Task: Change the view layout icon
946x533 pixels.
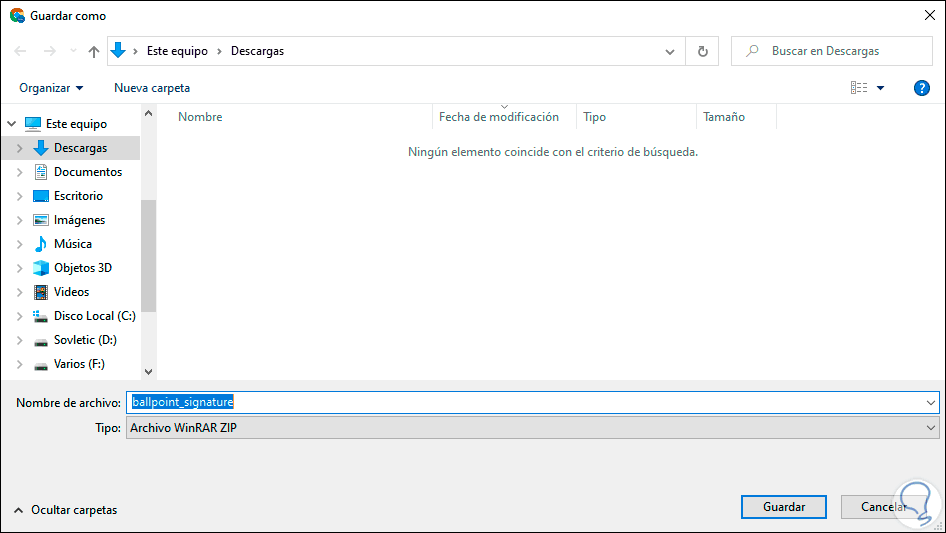Action: (859, 88)
